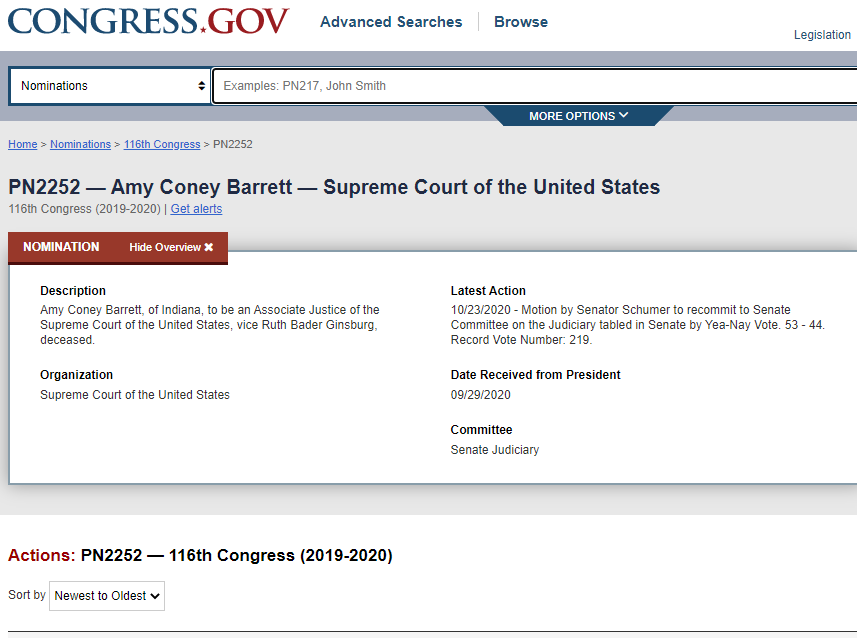This screenshot has width=857, height=638.
Task: Focus the search field with PN217 example
Action: [x=536, y=86]
